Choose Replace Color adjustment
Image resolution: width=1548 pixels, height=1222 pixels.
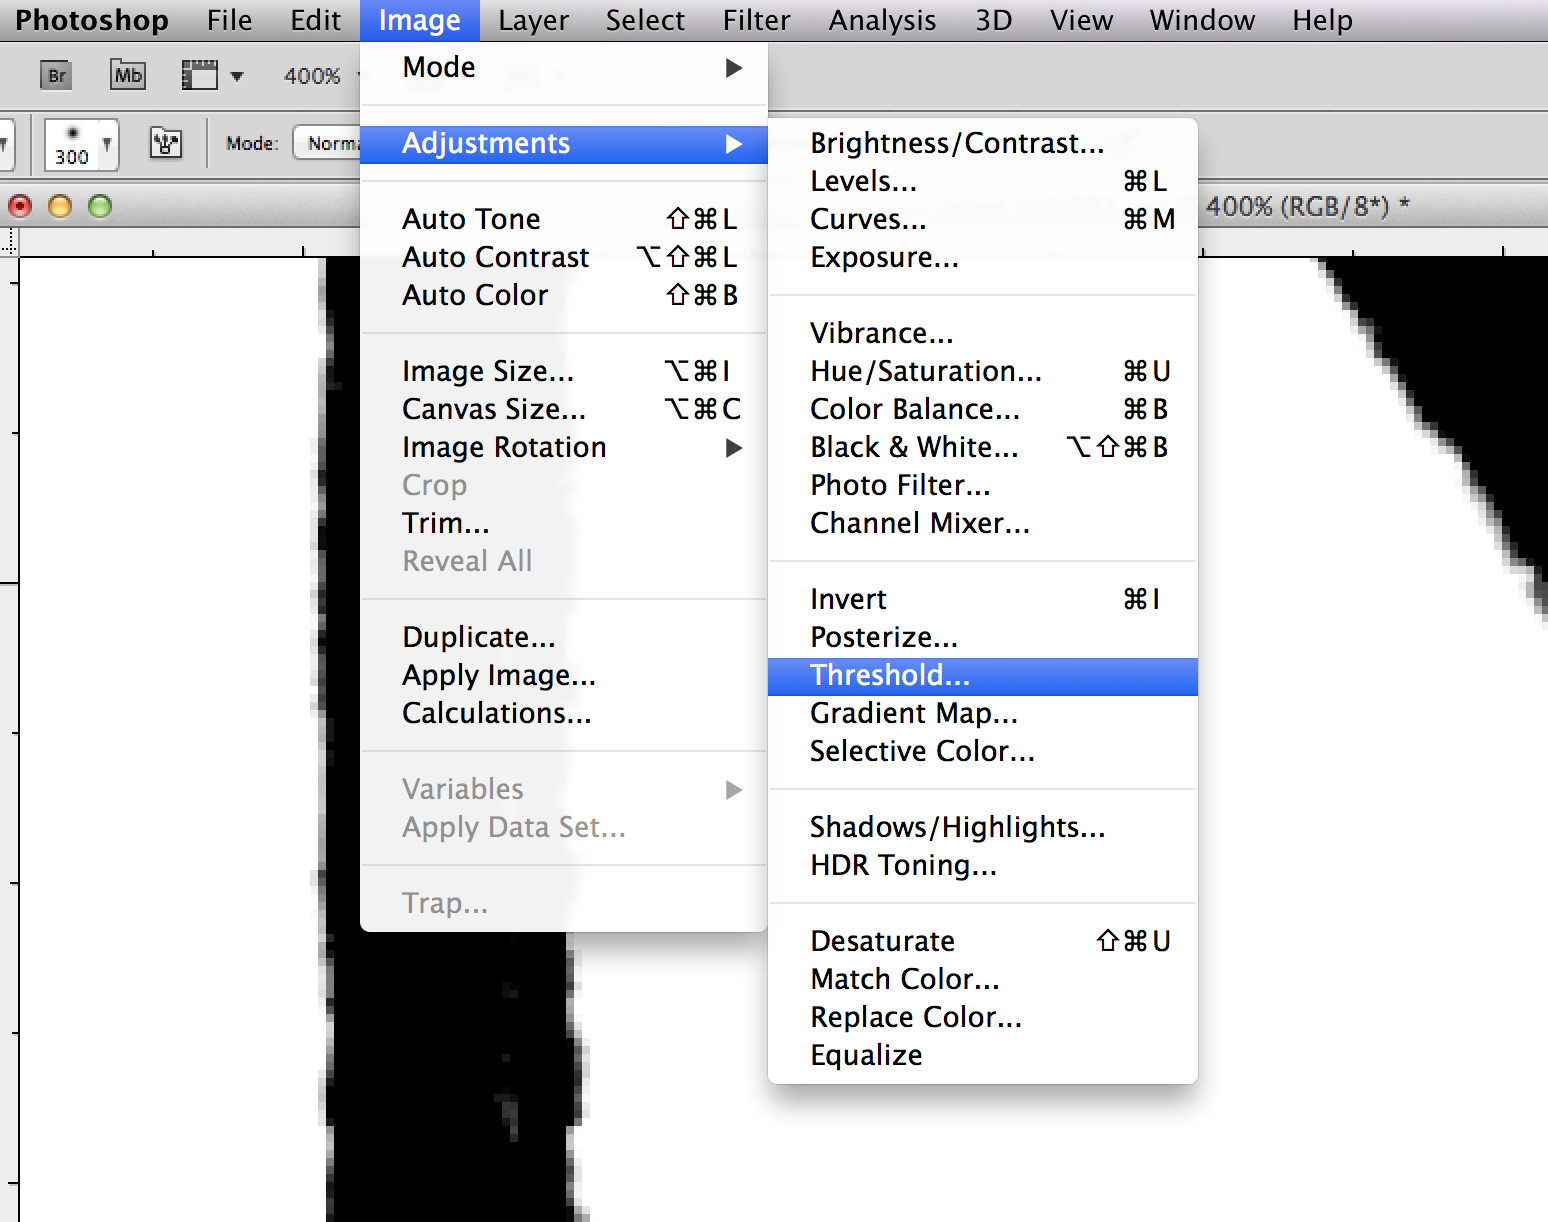point(983,1017)
